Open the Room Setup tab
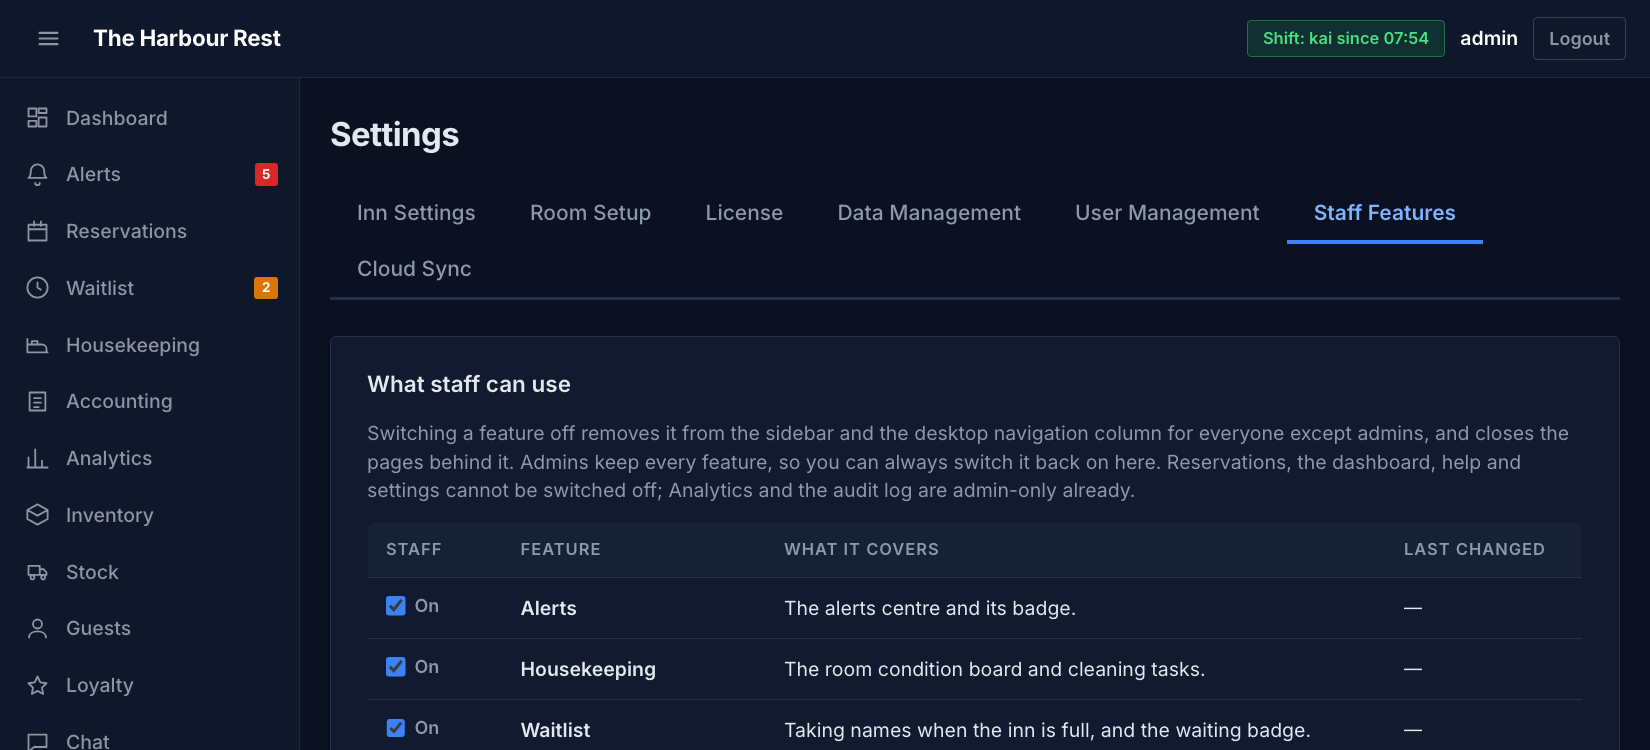Screen dimensions: 1650x750 pyautogui.click(x=590, y=213)
